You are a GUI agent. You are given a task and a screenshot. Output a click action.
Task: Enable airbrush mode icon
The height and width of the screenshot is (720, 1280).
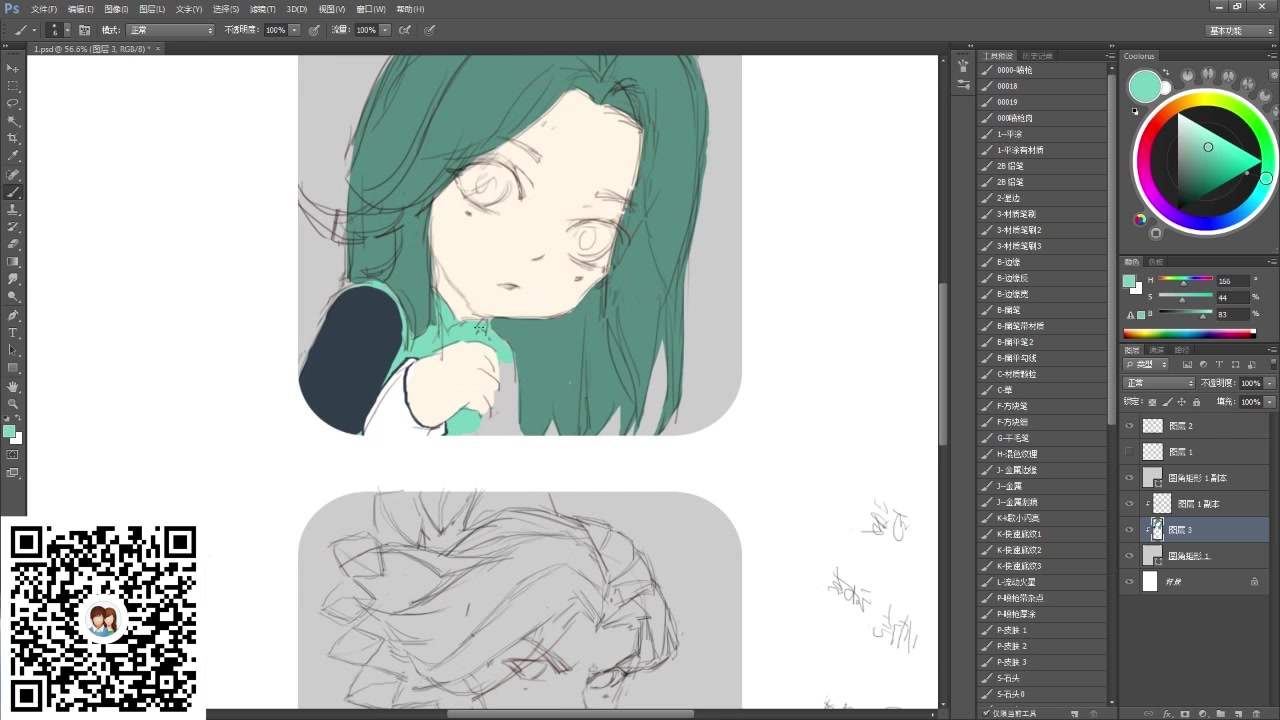[405, 30]
